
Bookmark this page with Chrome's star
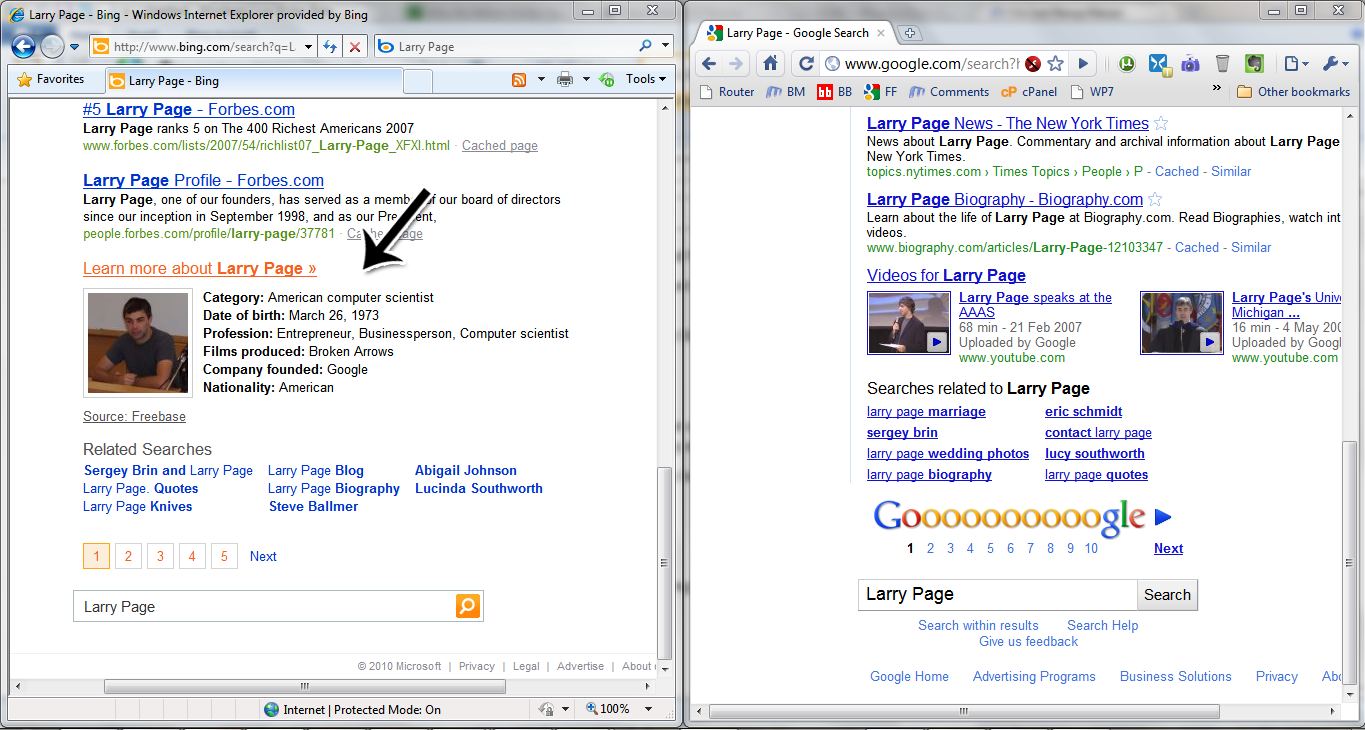pos(1056,64)
